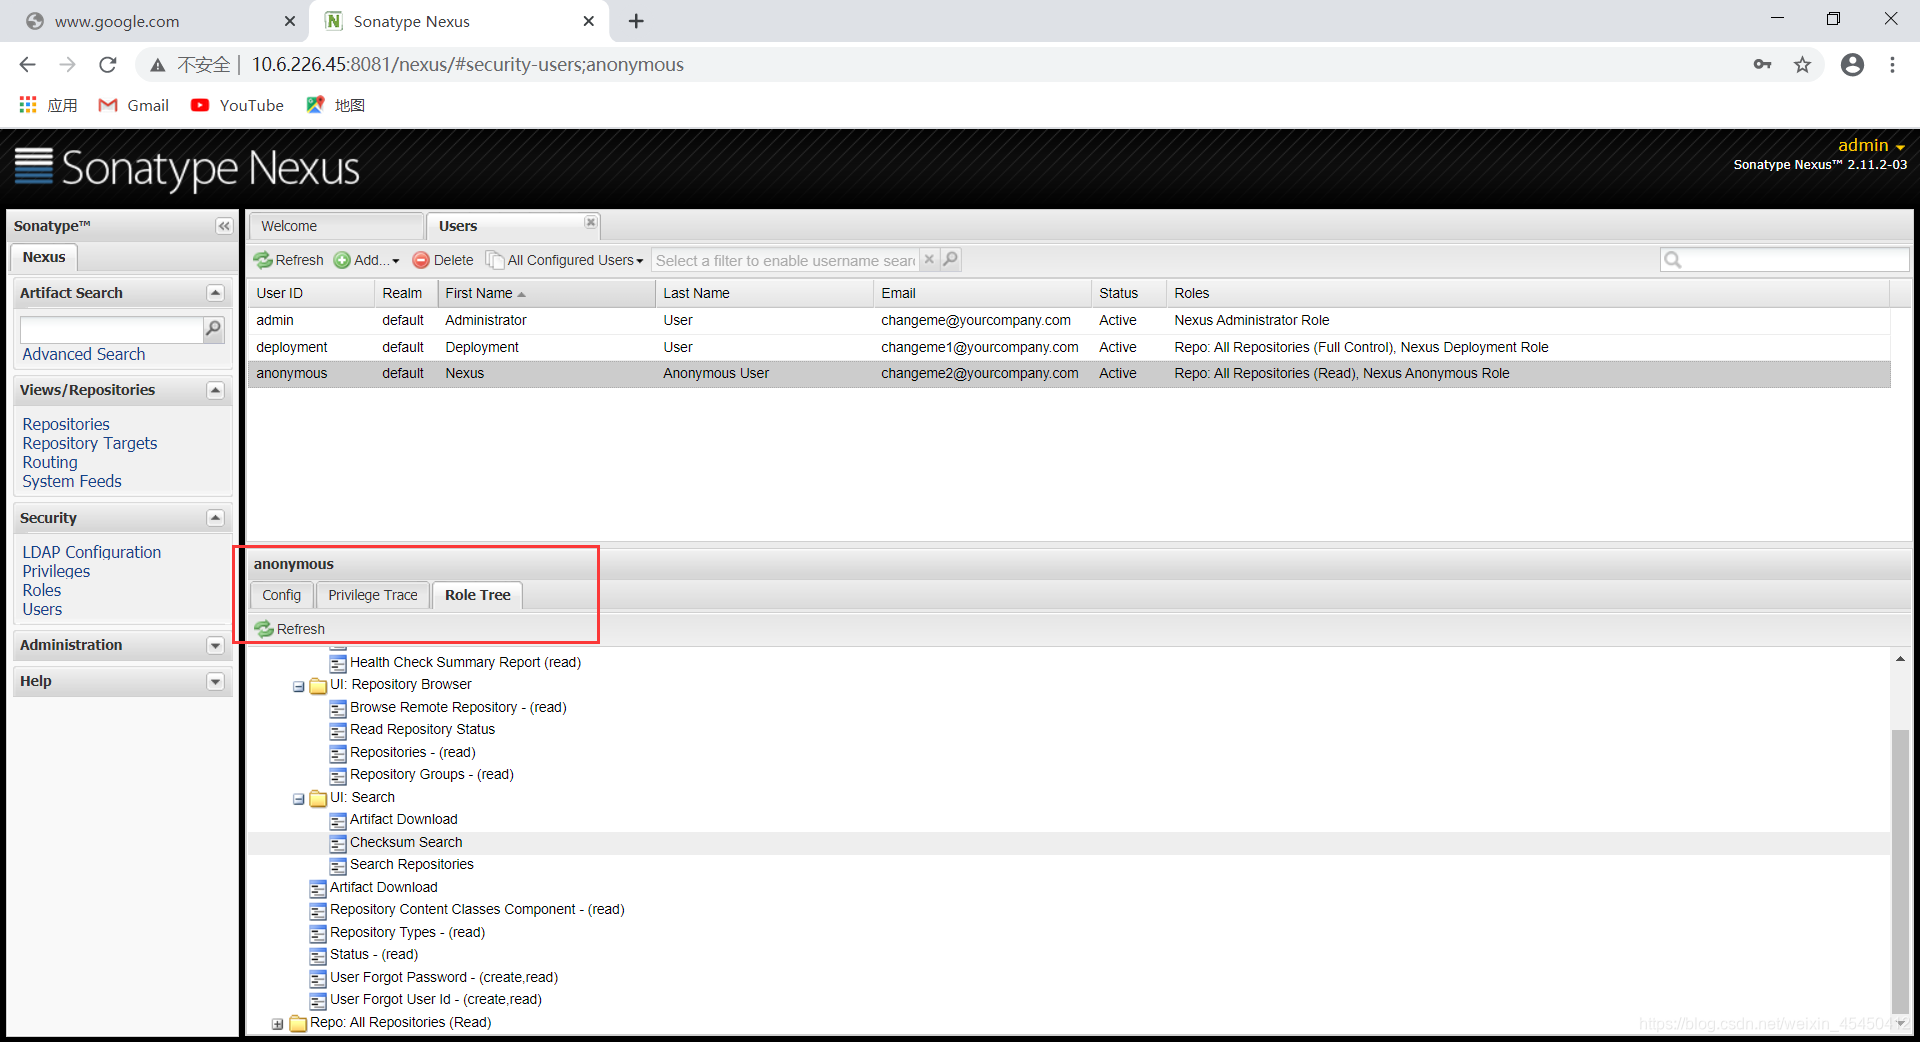
Task: Expand the Help panel
Action: pos(215,681)
